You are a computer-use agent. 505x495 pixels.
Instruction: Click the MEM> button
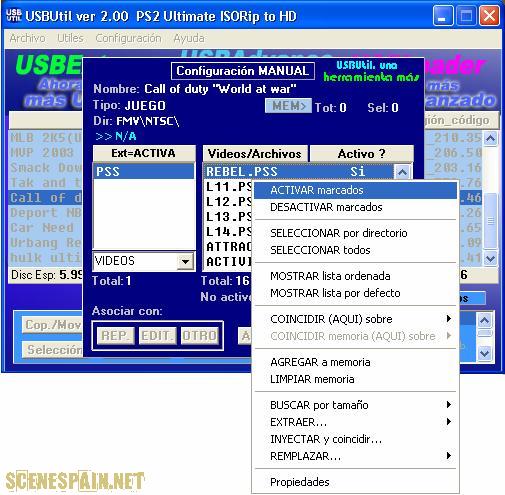click(x=288, y=106)
